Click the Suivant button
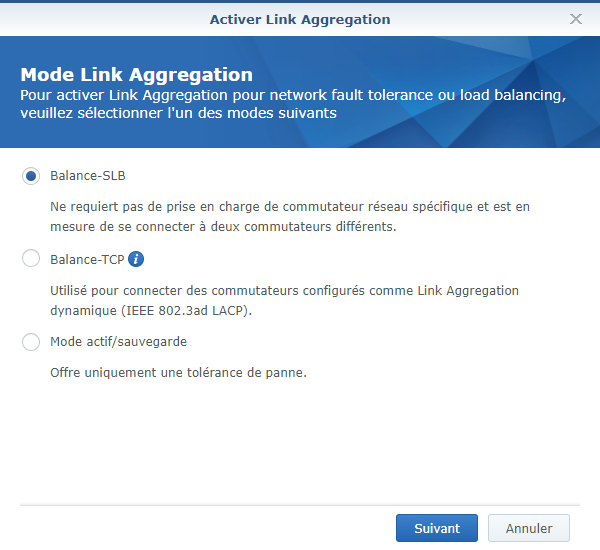This screenshot has height=550, width=600. (x=437, y=528)
